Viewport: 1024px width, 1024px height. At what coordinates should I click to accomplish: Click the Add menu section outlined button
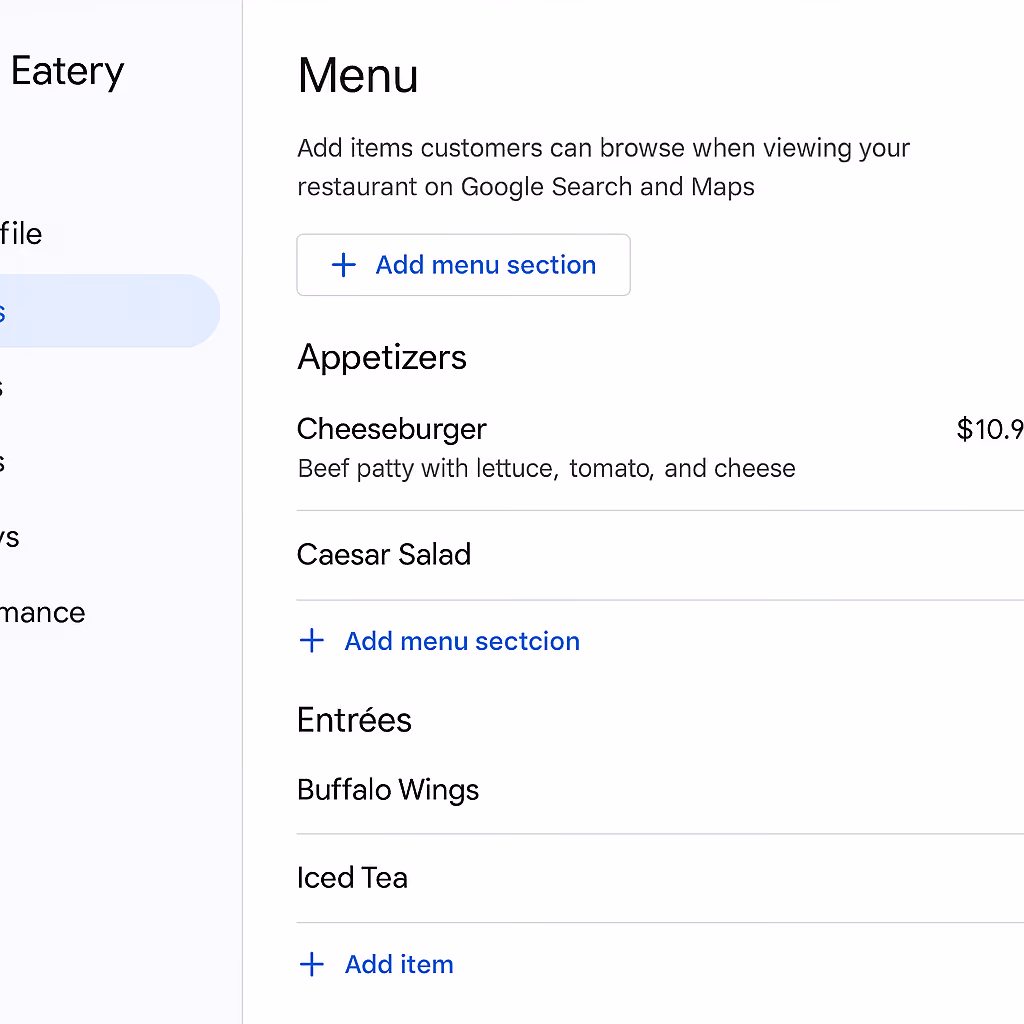(x=464, y=264)
